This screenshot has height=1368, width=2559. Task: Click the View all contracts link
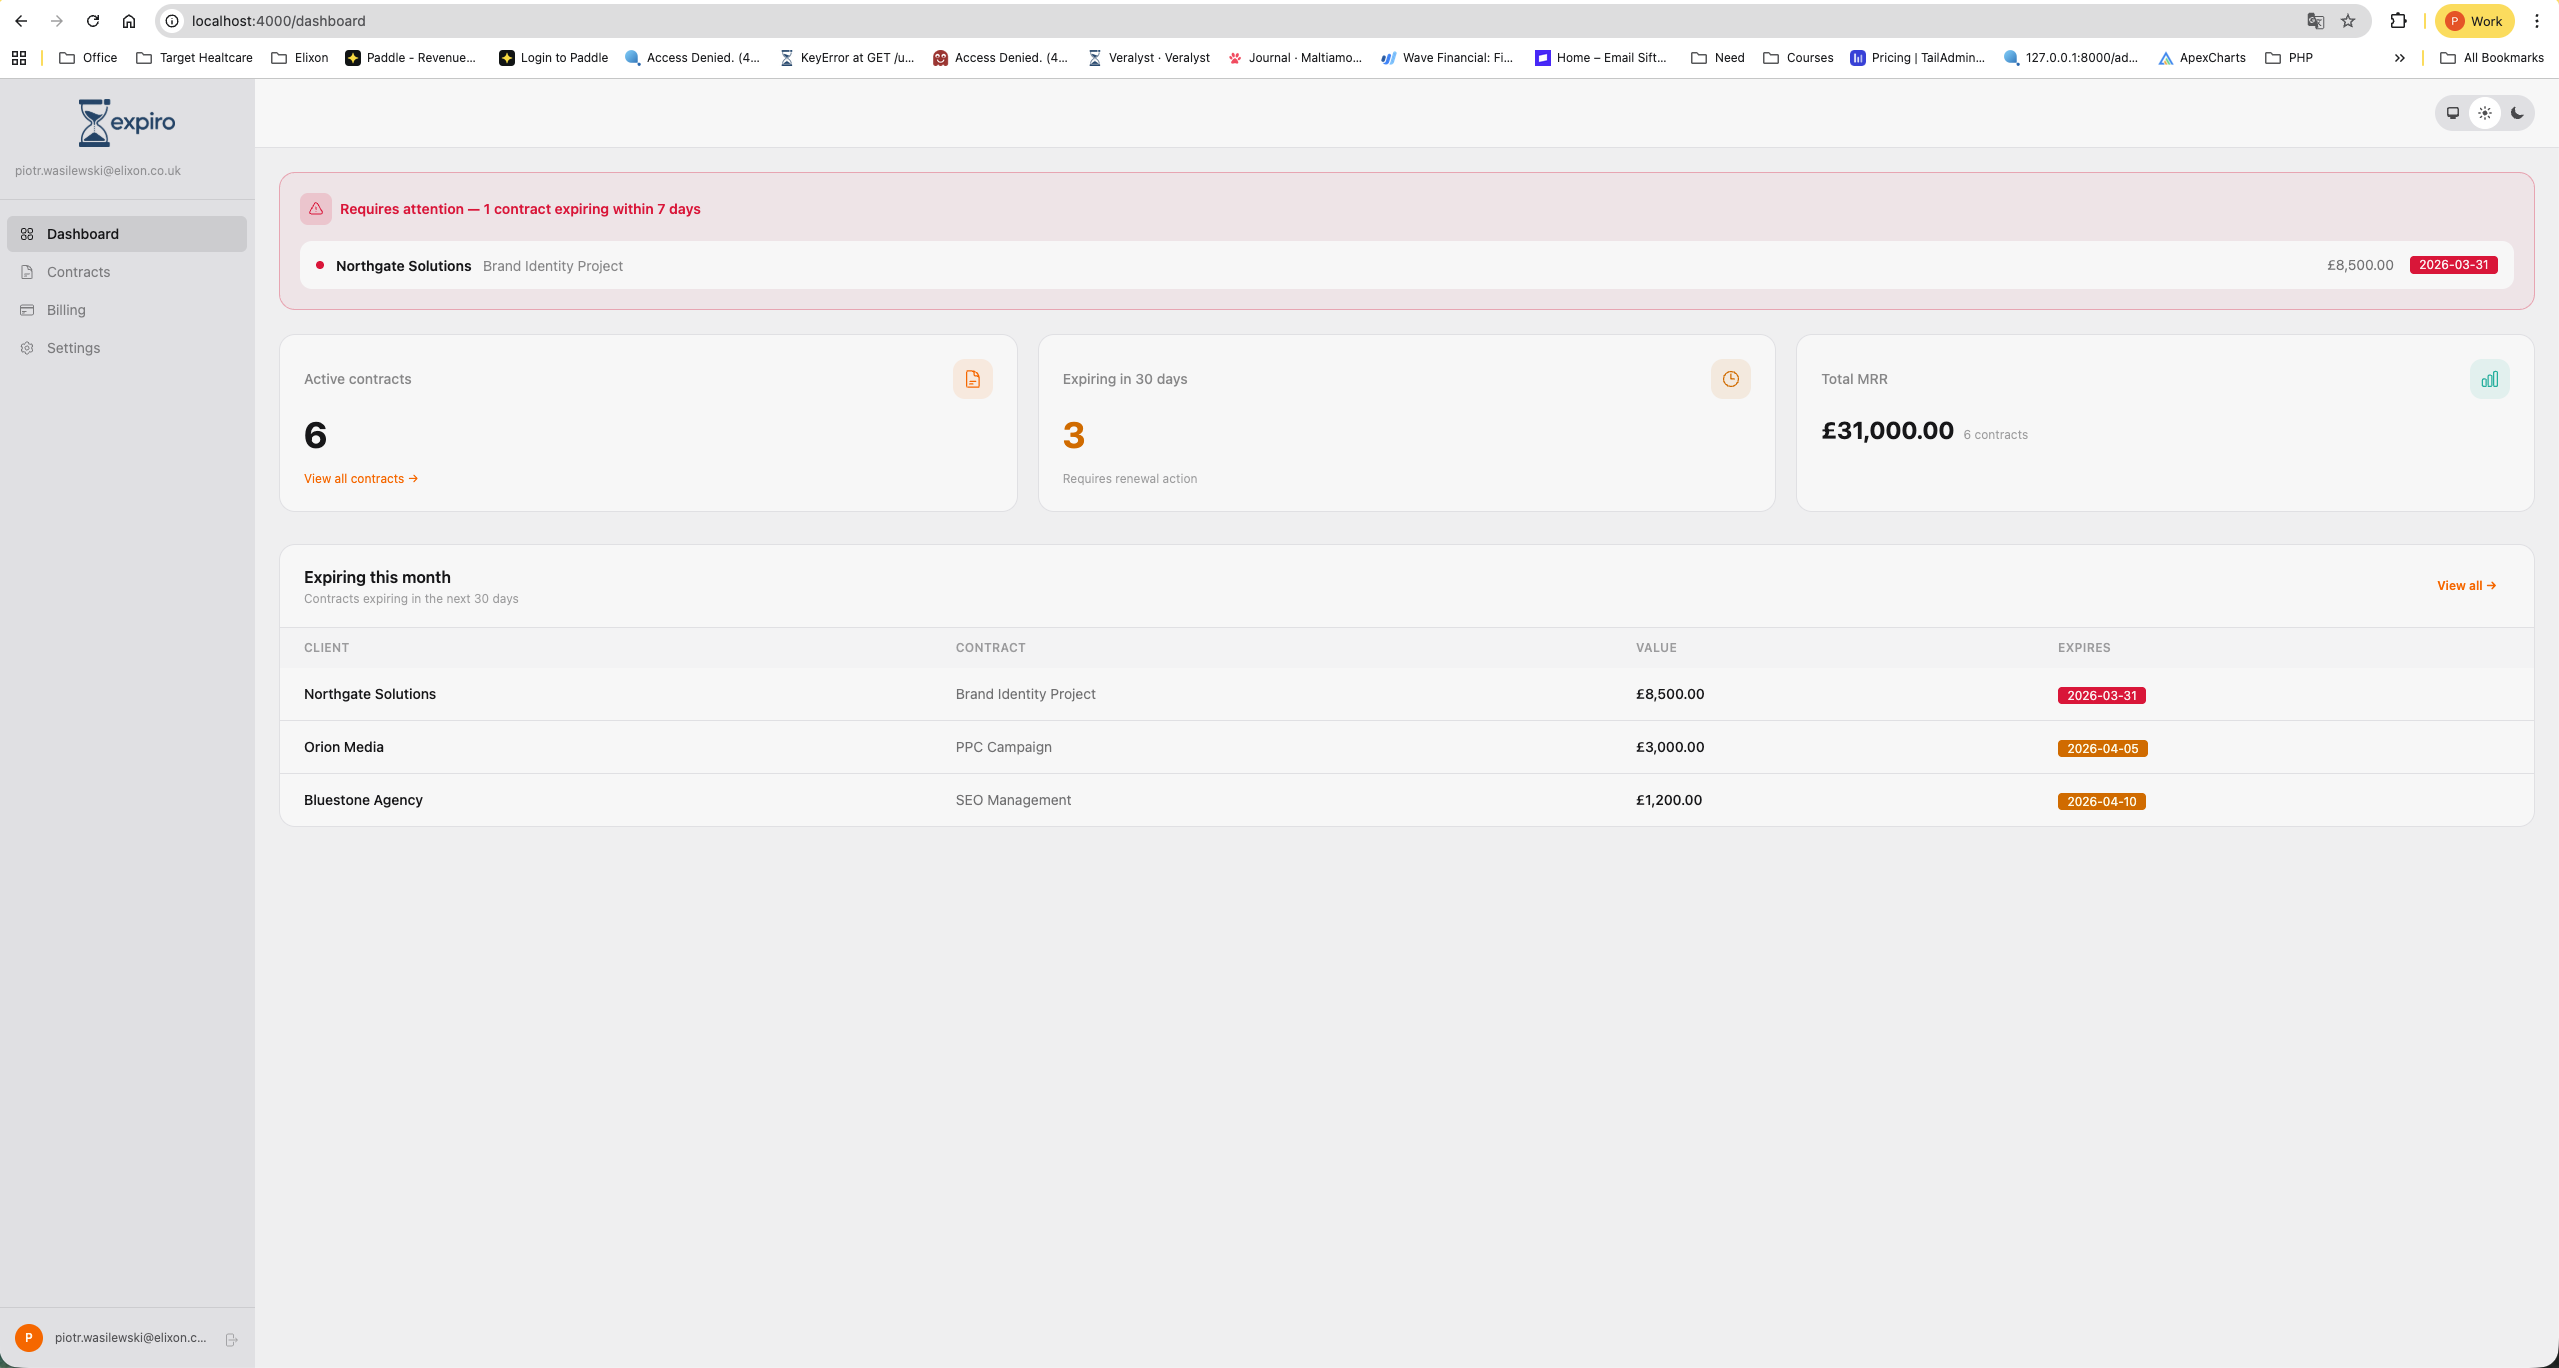[360, 479]
